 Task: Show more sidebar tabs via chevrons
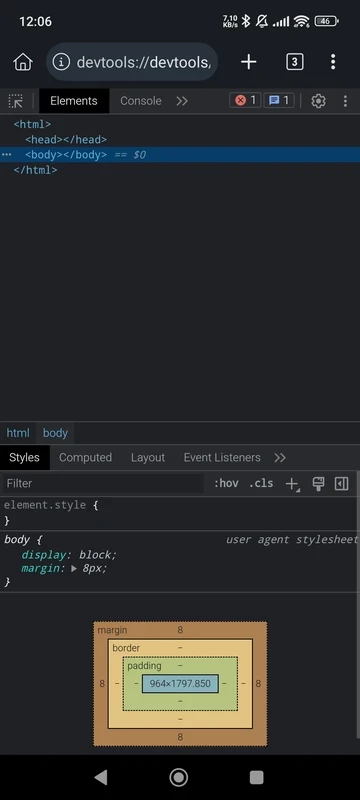point(280,458)
